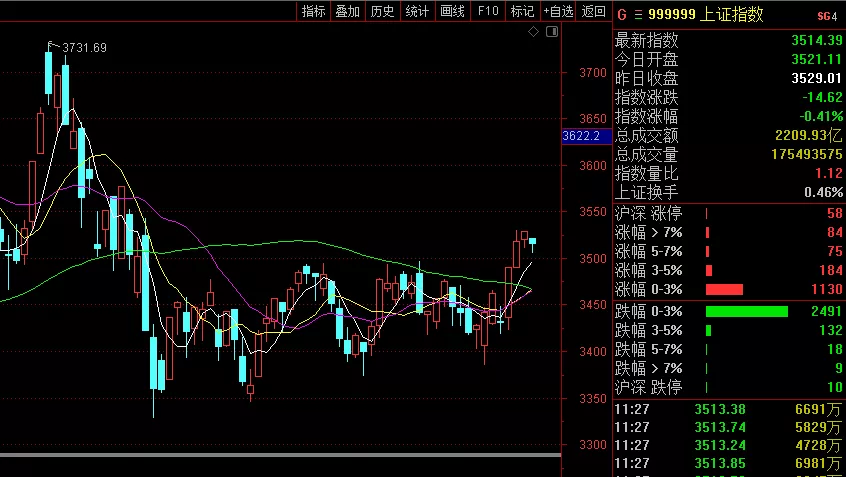Select the 今日开盘 value 3521.11

[817, 59]
